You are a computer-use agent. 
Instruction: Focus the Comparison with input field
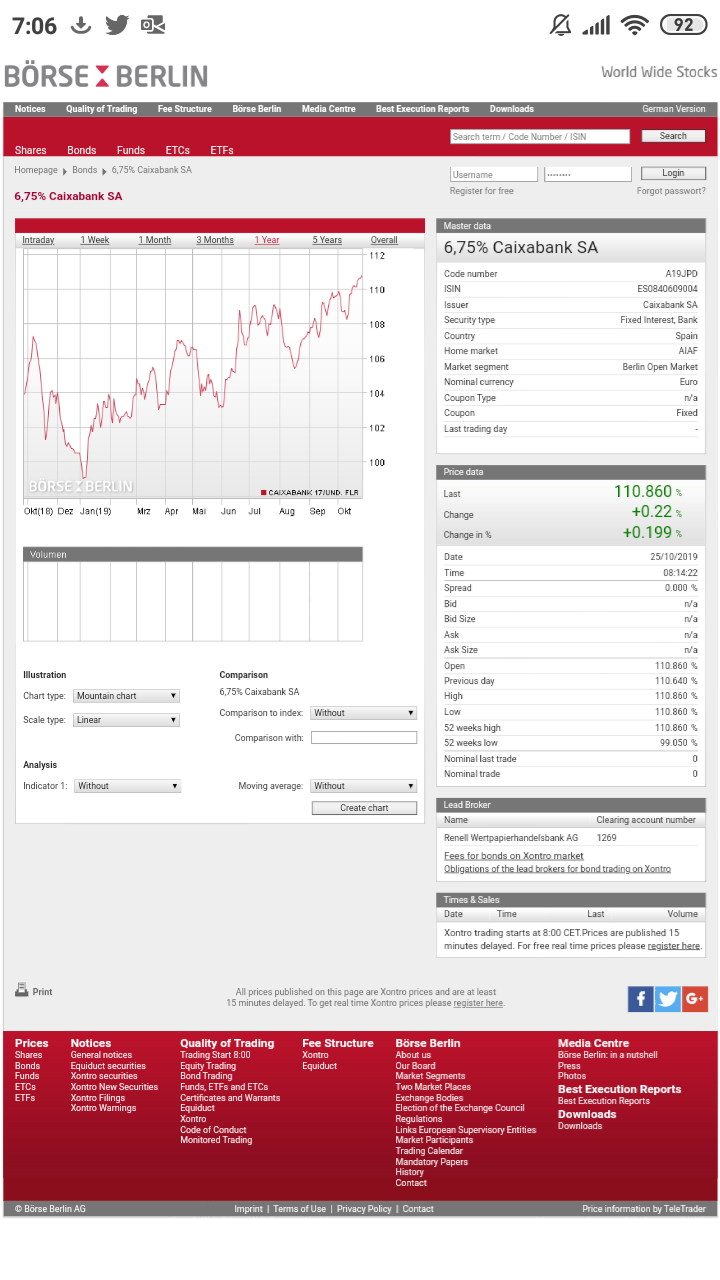[x=364, y=738]
